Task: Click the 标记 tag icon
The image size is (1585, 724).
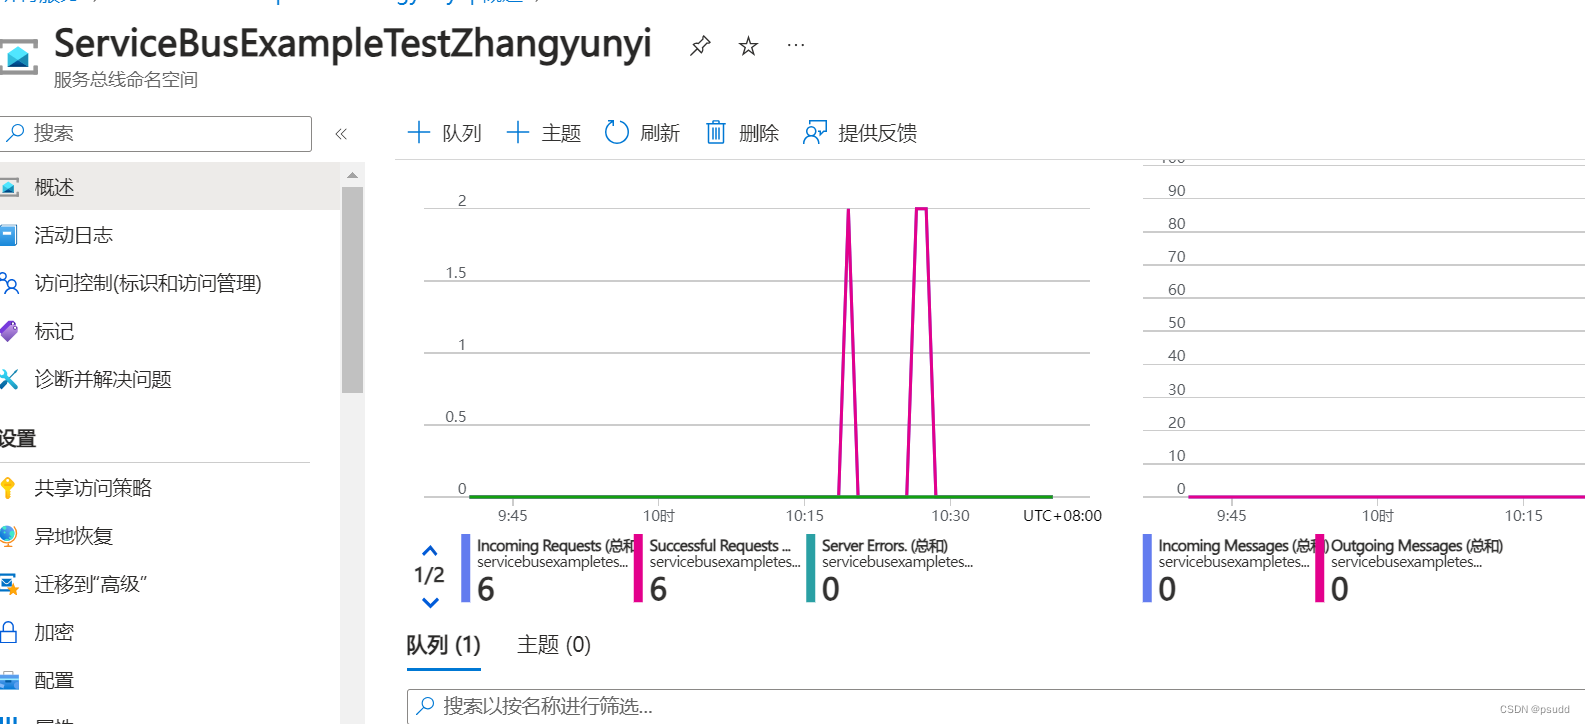Action: 8,331
